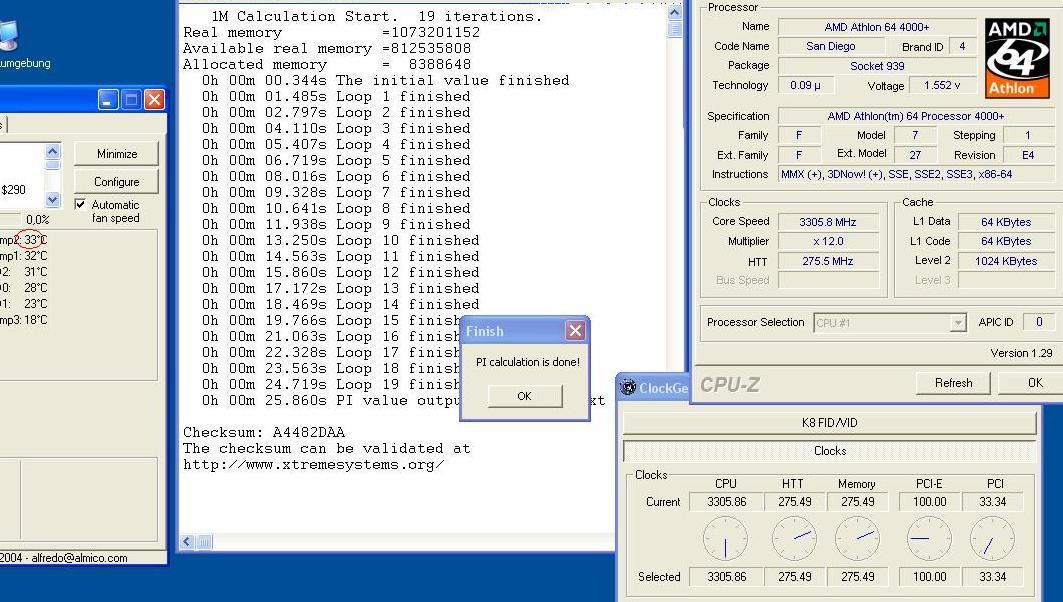Click the SpeedFan list scroll-up arrow
This screenshot has width=1063, height=602.
(x=53, y=150)
